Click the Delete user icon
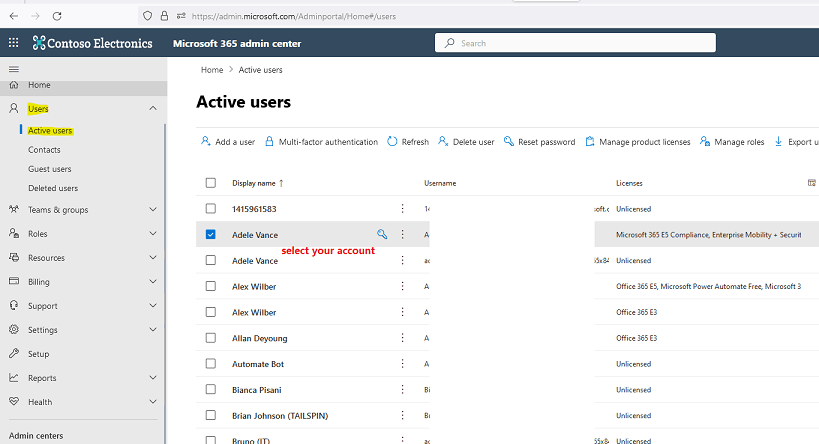The image size is (819, 444). click(x=443, y=141)
